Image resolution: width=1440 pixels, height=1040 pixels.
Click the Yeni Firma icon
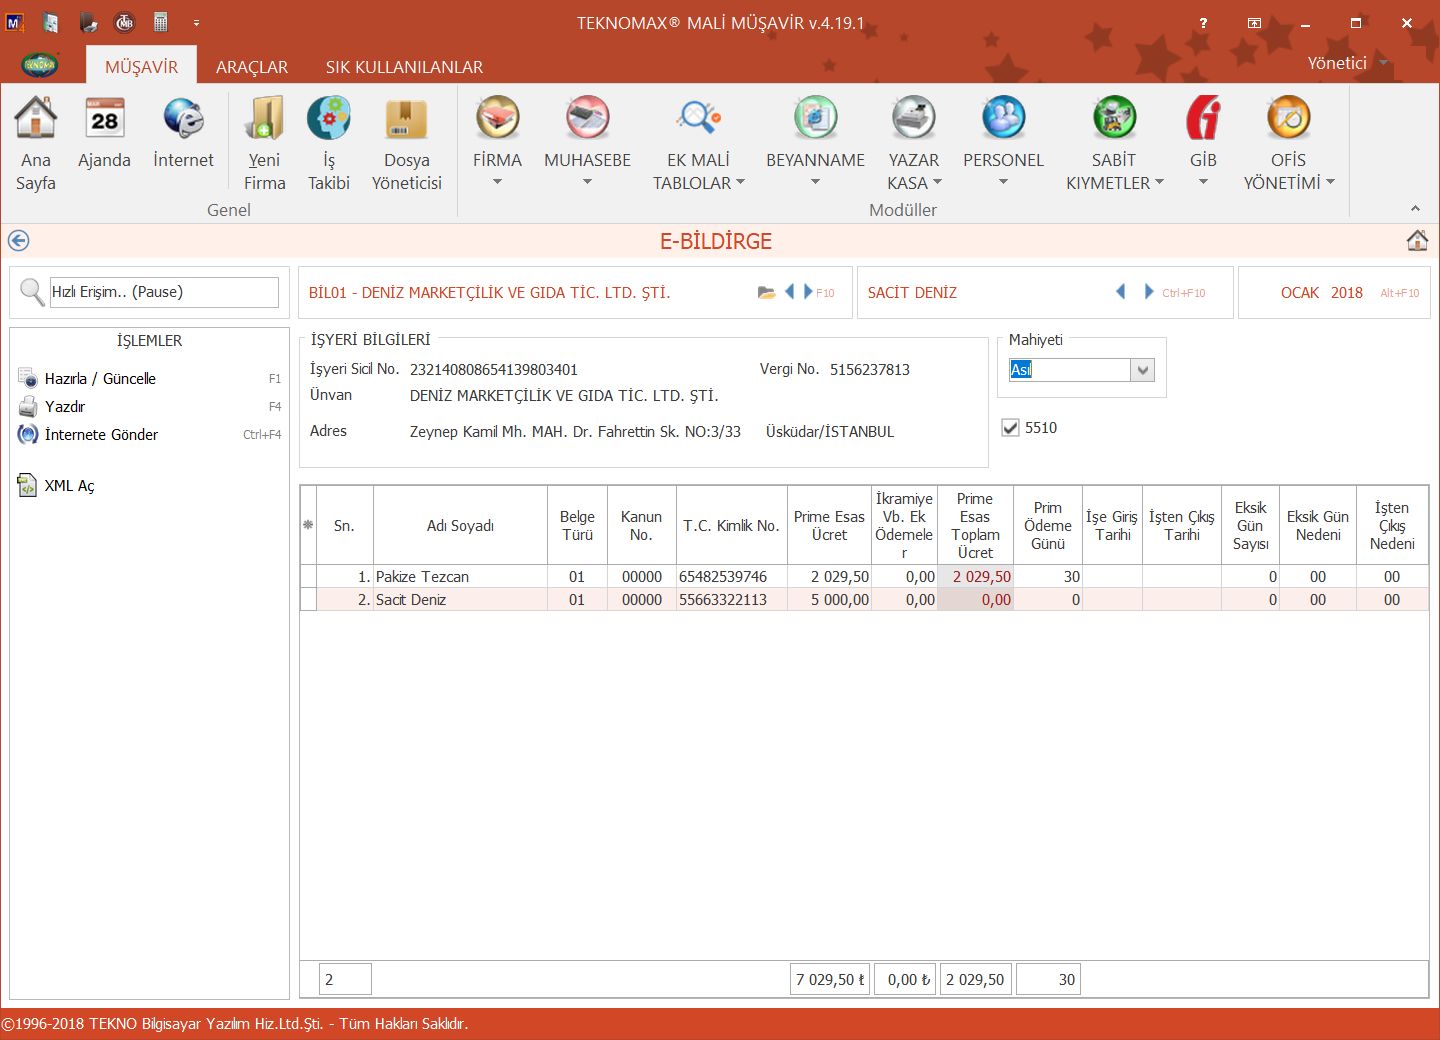(x=264, y=120)
